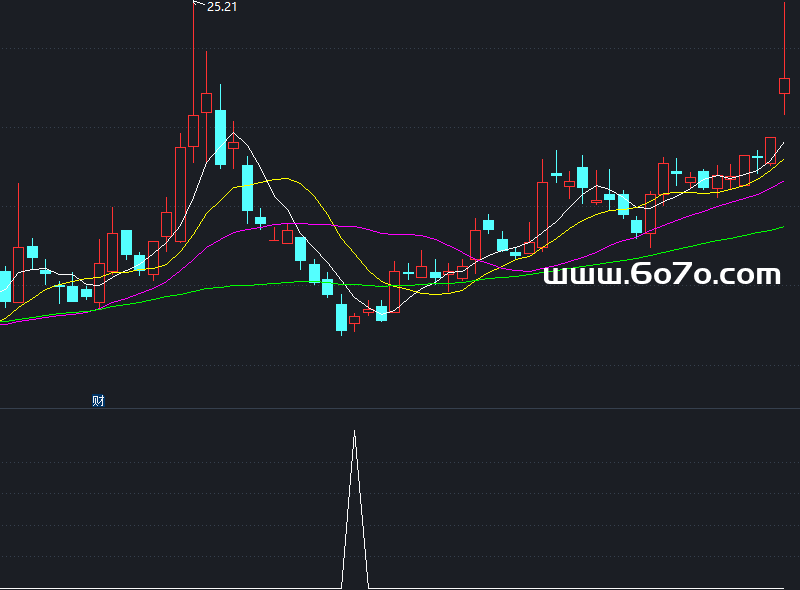Click the blue 财 finance marker
This screenshot has height=590, width=800.
click(x=98, y=401)
